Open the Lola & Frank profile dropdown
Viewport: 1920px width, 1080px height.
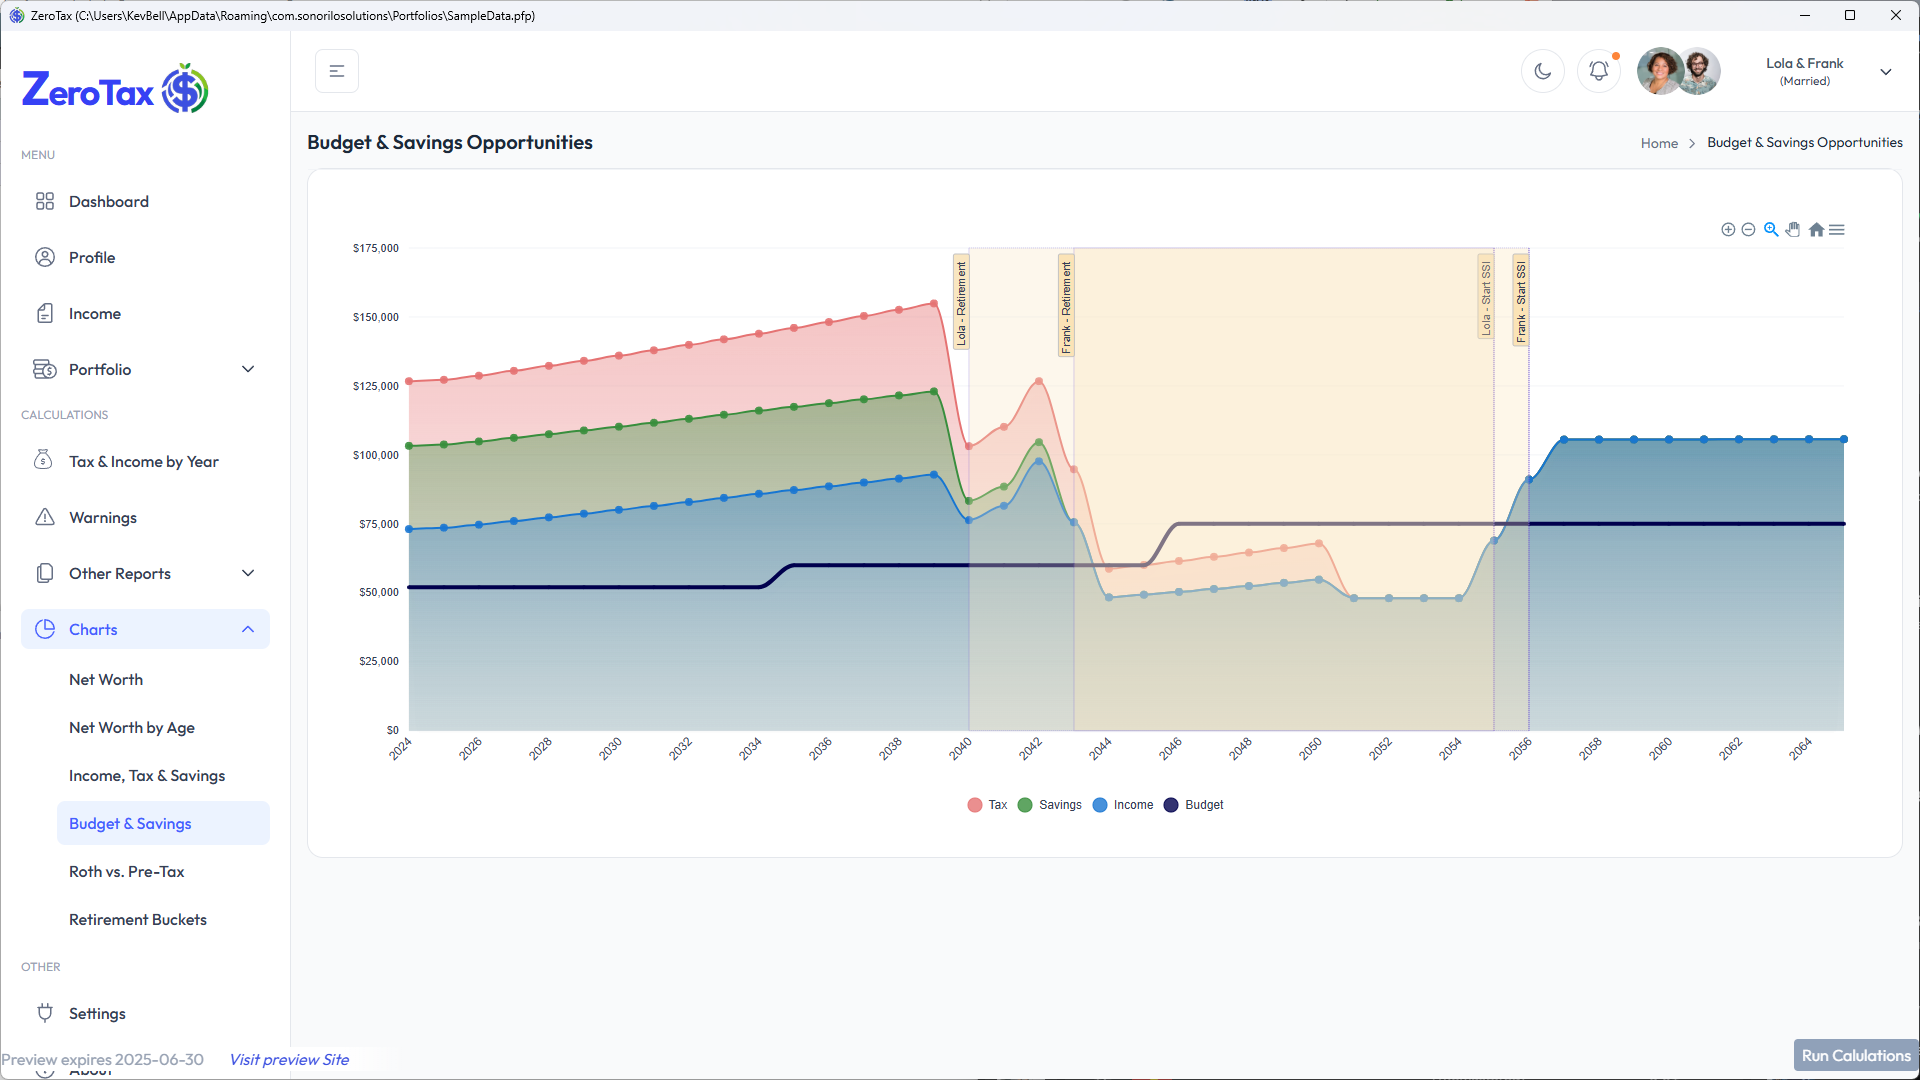1885,72
